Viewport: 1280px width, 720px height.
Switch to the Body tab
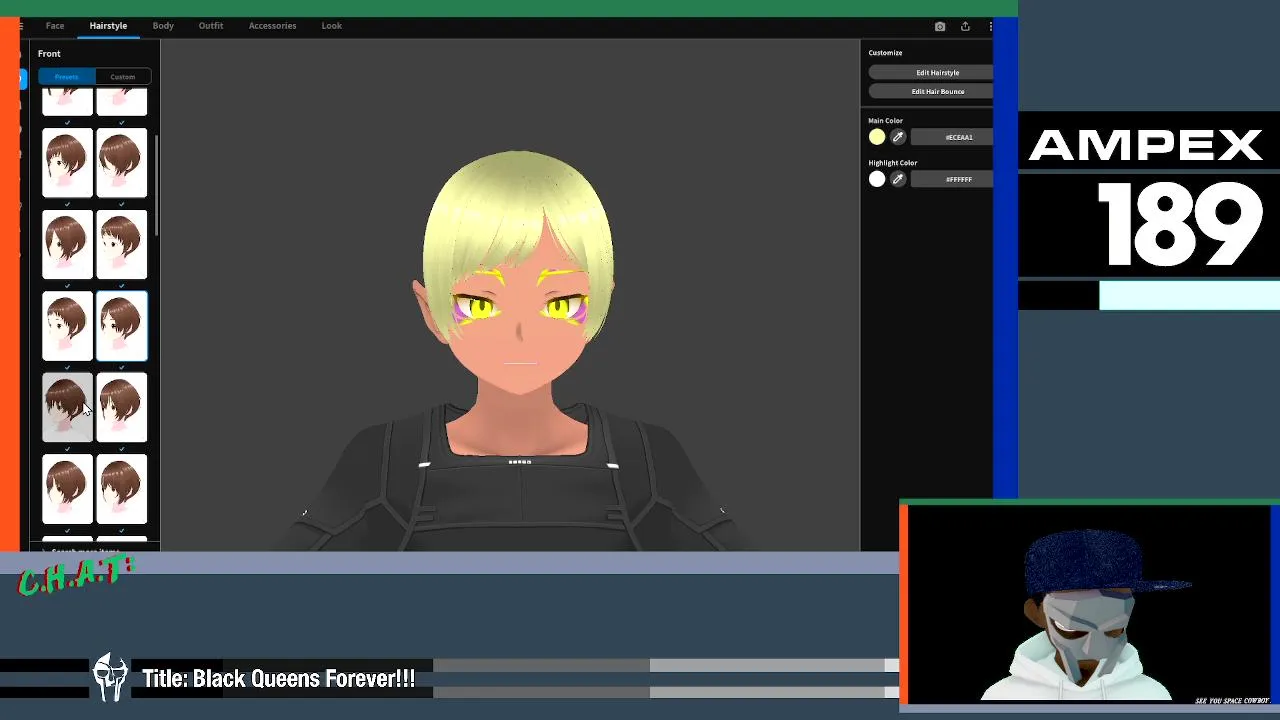click(x=163, y=25)
